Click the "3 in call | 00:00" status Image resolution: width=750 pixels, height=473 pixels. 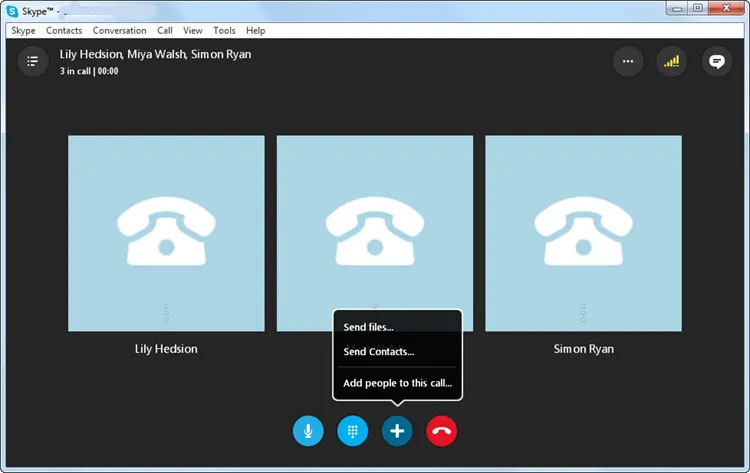[89, 71]
